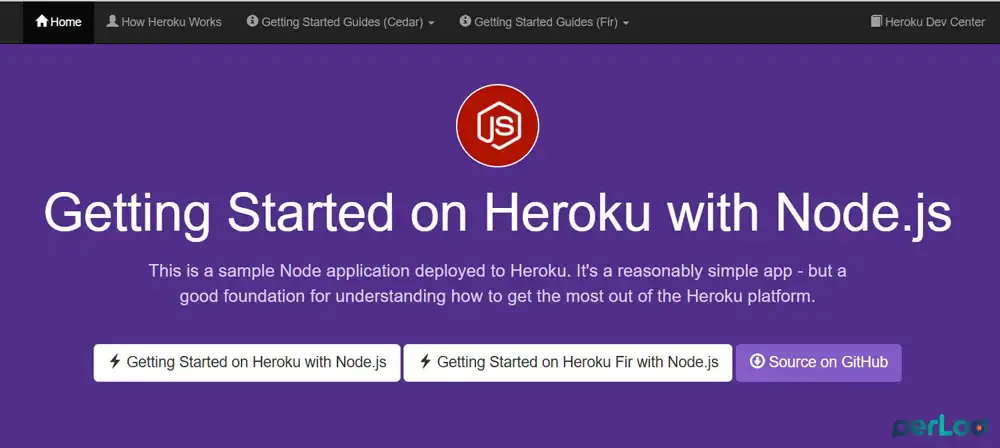
Task: Click the person icon beside How Heroku Works
Action: 112,21
